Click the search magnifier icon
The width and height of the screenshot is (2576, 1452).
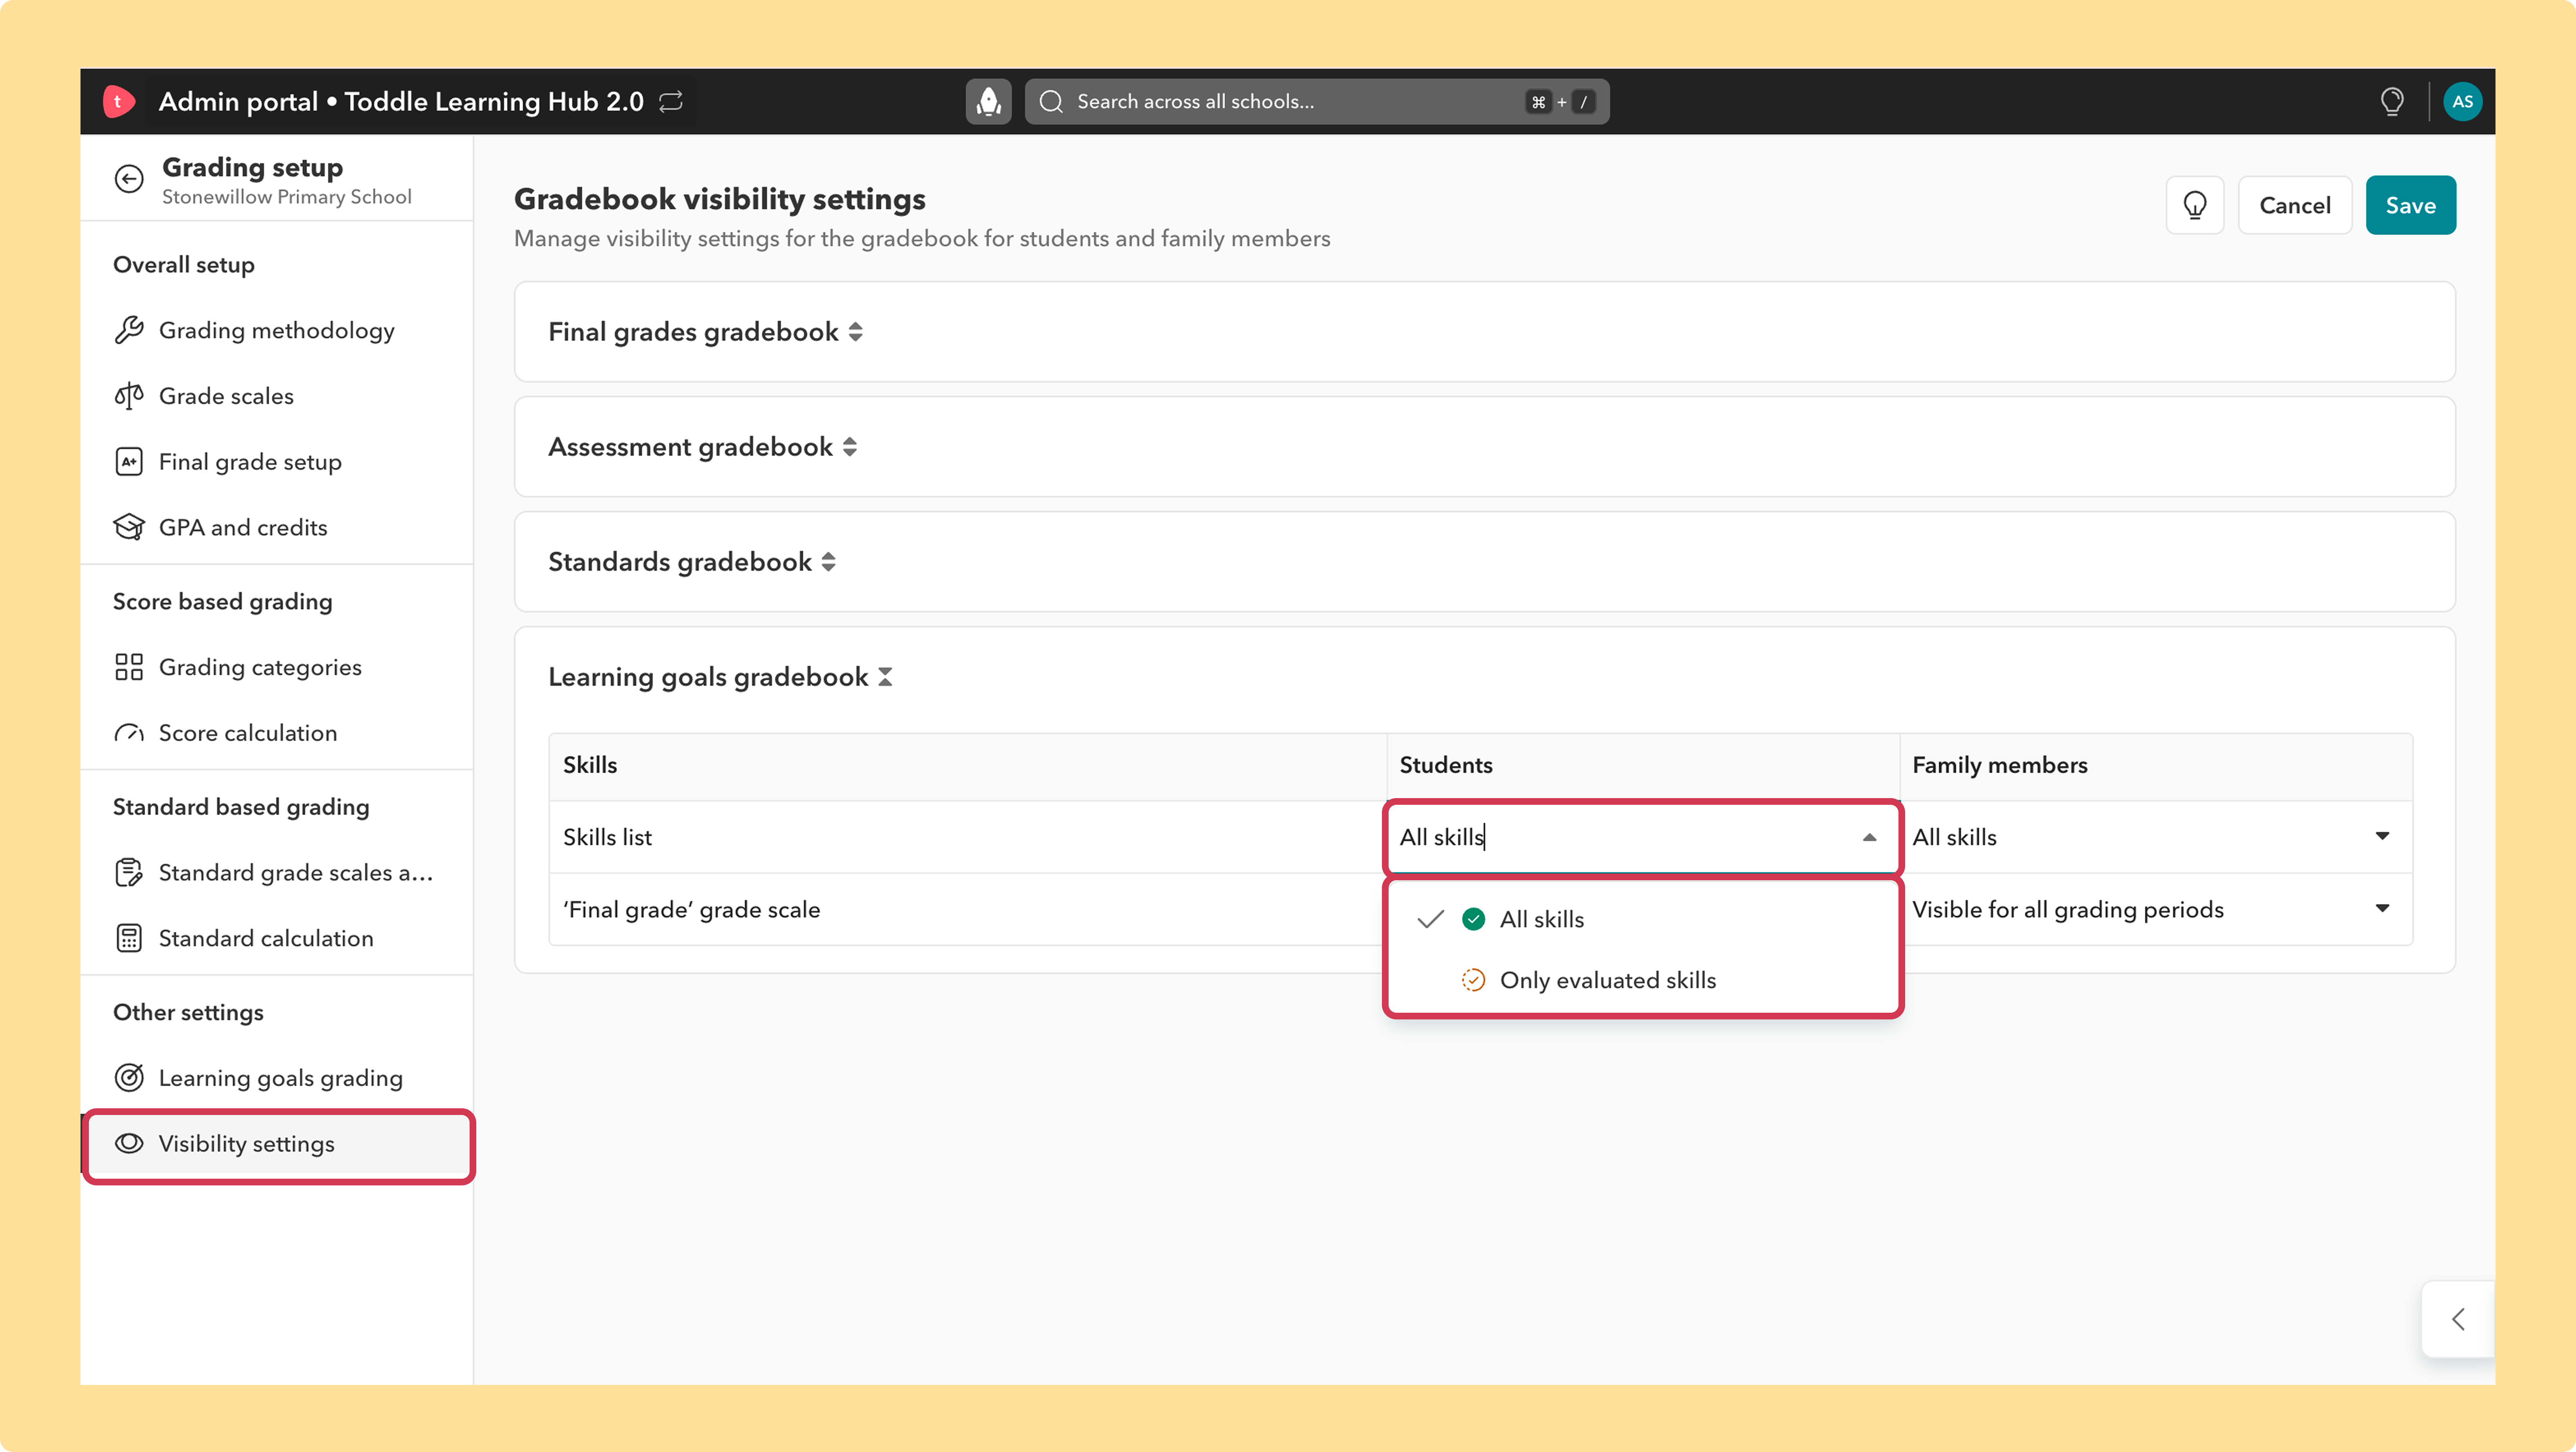1051,101
